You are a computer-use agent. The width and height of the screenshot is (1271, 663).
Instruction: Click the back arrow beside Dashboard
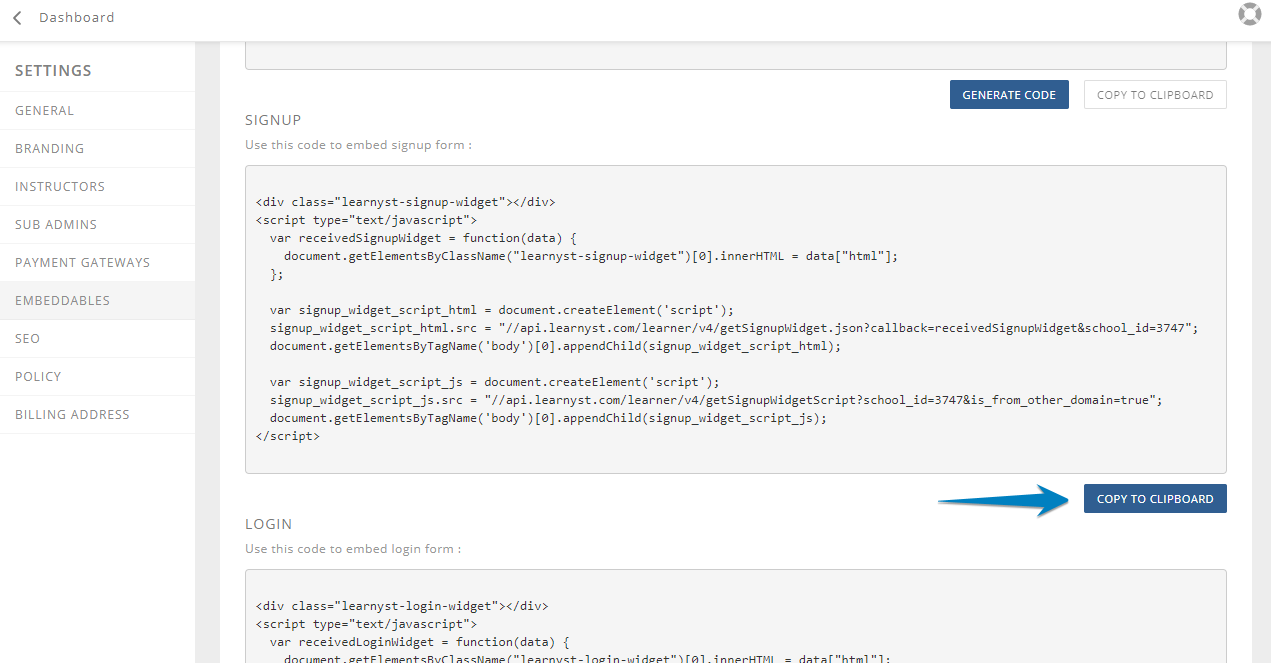(x=17, y=18)
